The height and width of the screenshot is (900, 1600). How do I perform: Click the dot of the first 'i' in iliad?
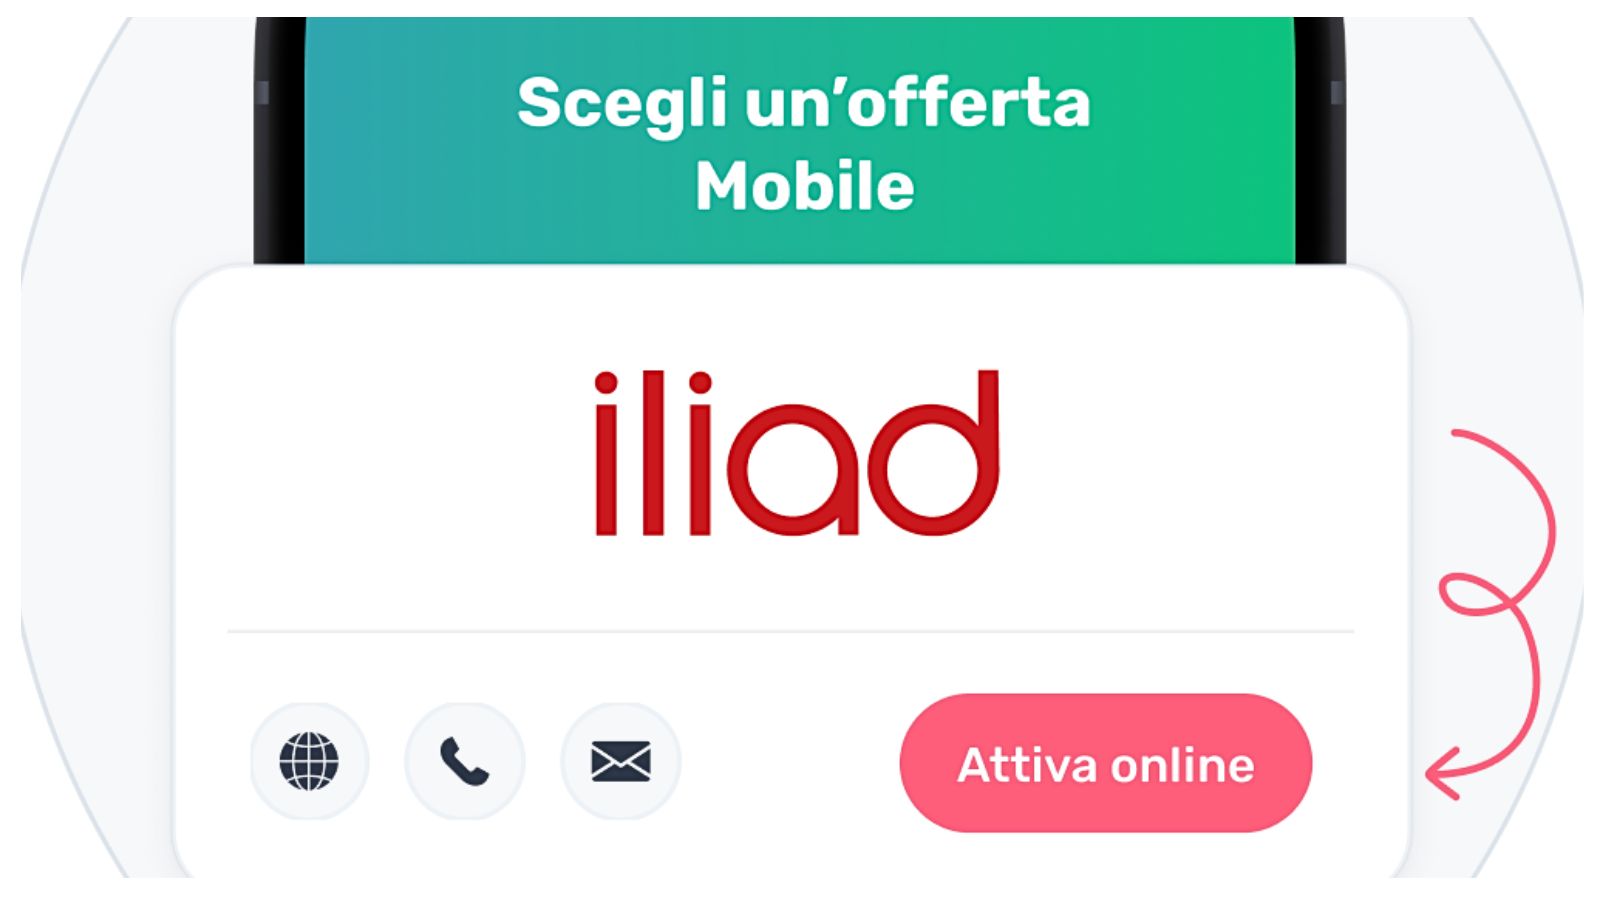(606, 383)
